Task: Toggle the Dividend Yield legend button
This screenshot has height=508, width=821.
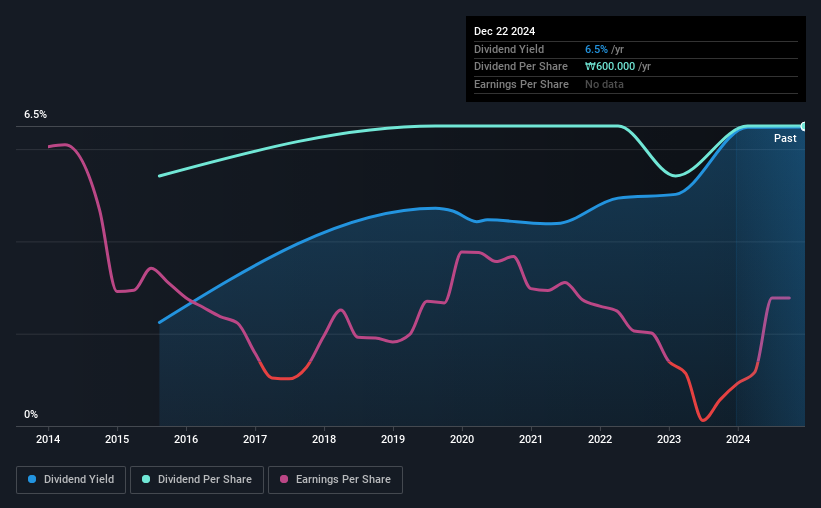Action: pyautogui.click(x=71, y=480)
